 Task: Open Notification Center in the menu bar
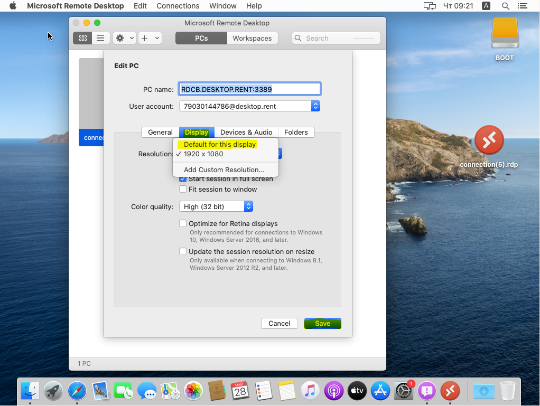522,6
